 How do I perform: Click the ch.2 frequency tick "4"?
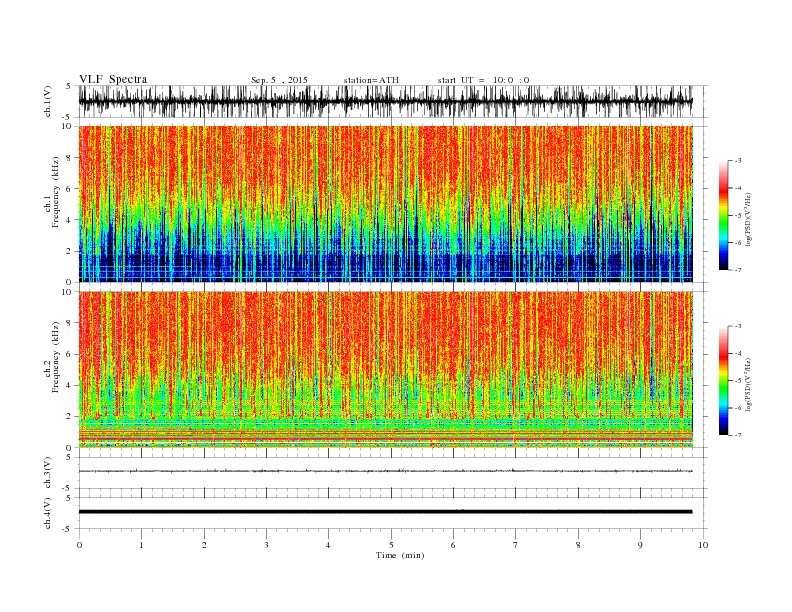coord(70,385)
